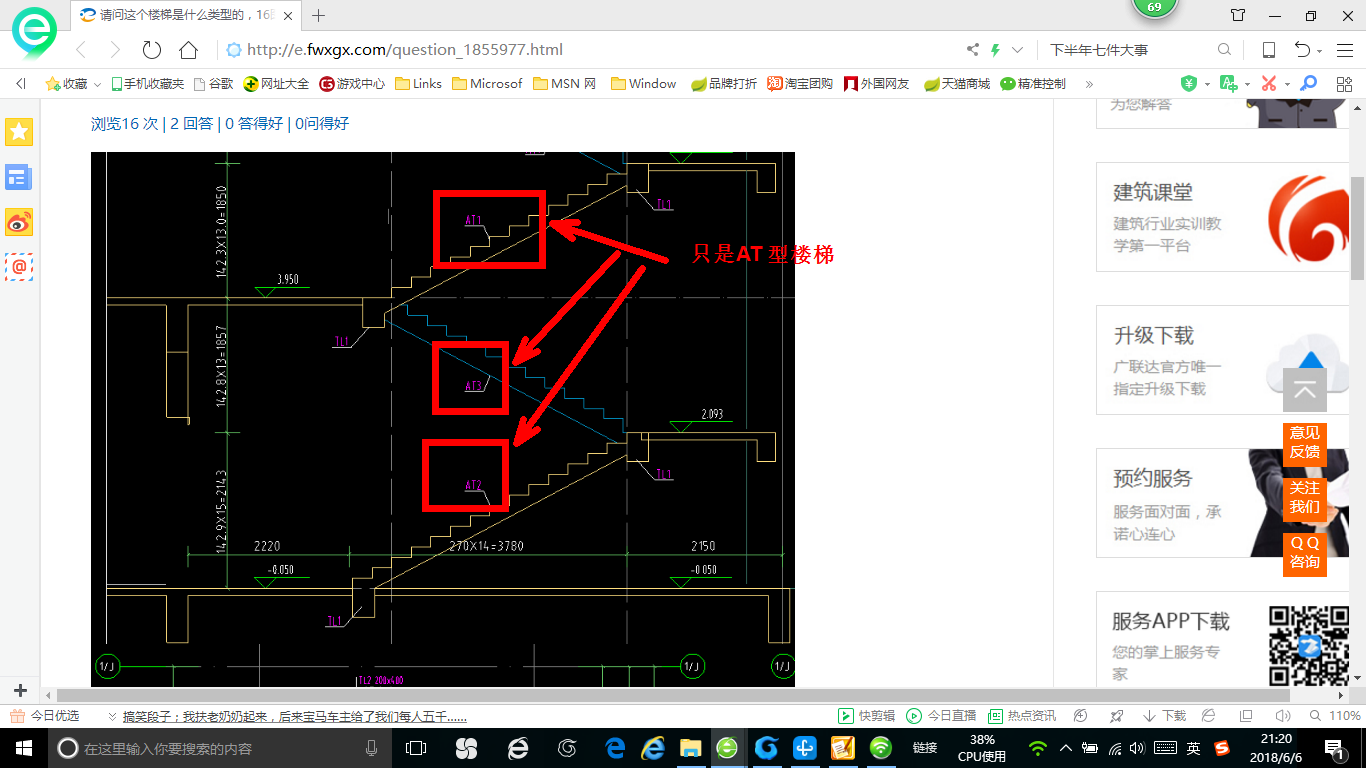Go to home page icon
The width and height of the screenshot is (1366, 768).
click(188, 50)
